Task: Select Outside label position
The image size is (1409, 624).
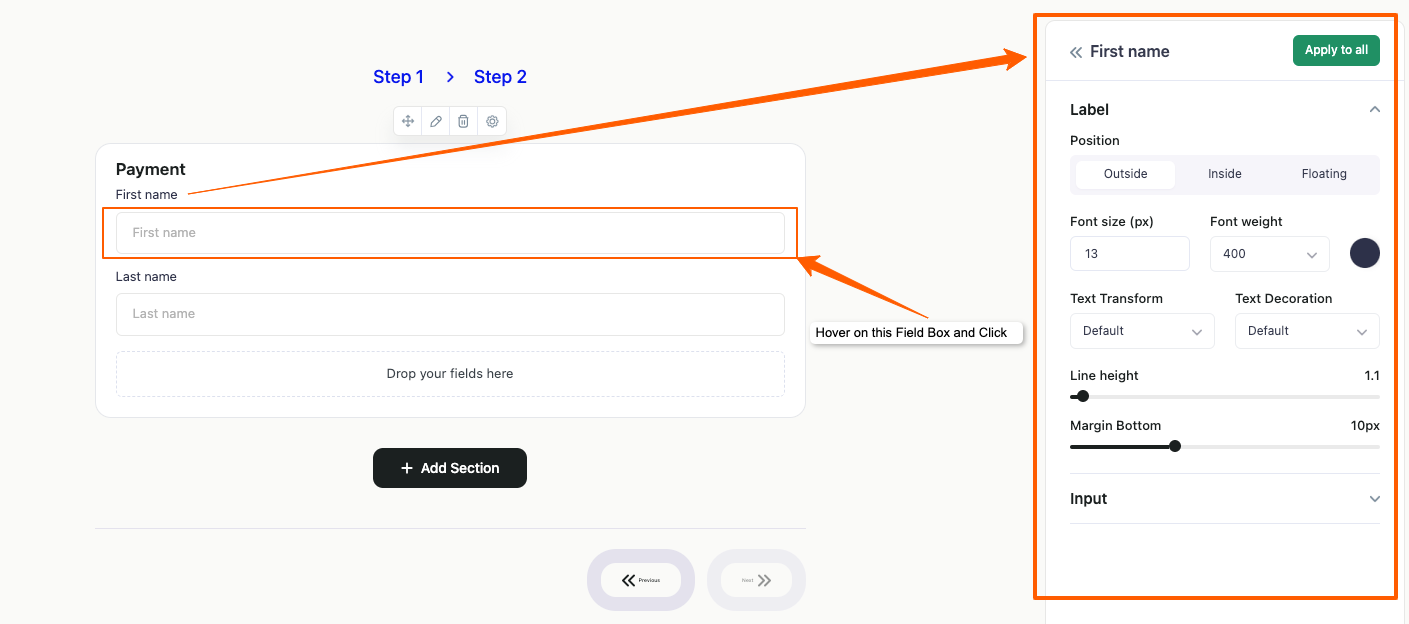Action: coord(1125,174)
